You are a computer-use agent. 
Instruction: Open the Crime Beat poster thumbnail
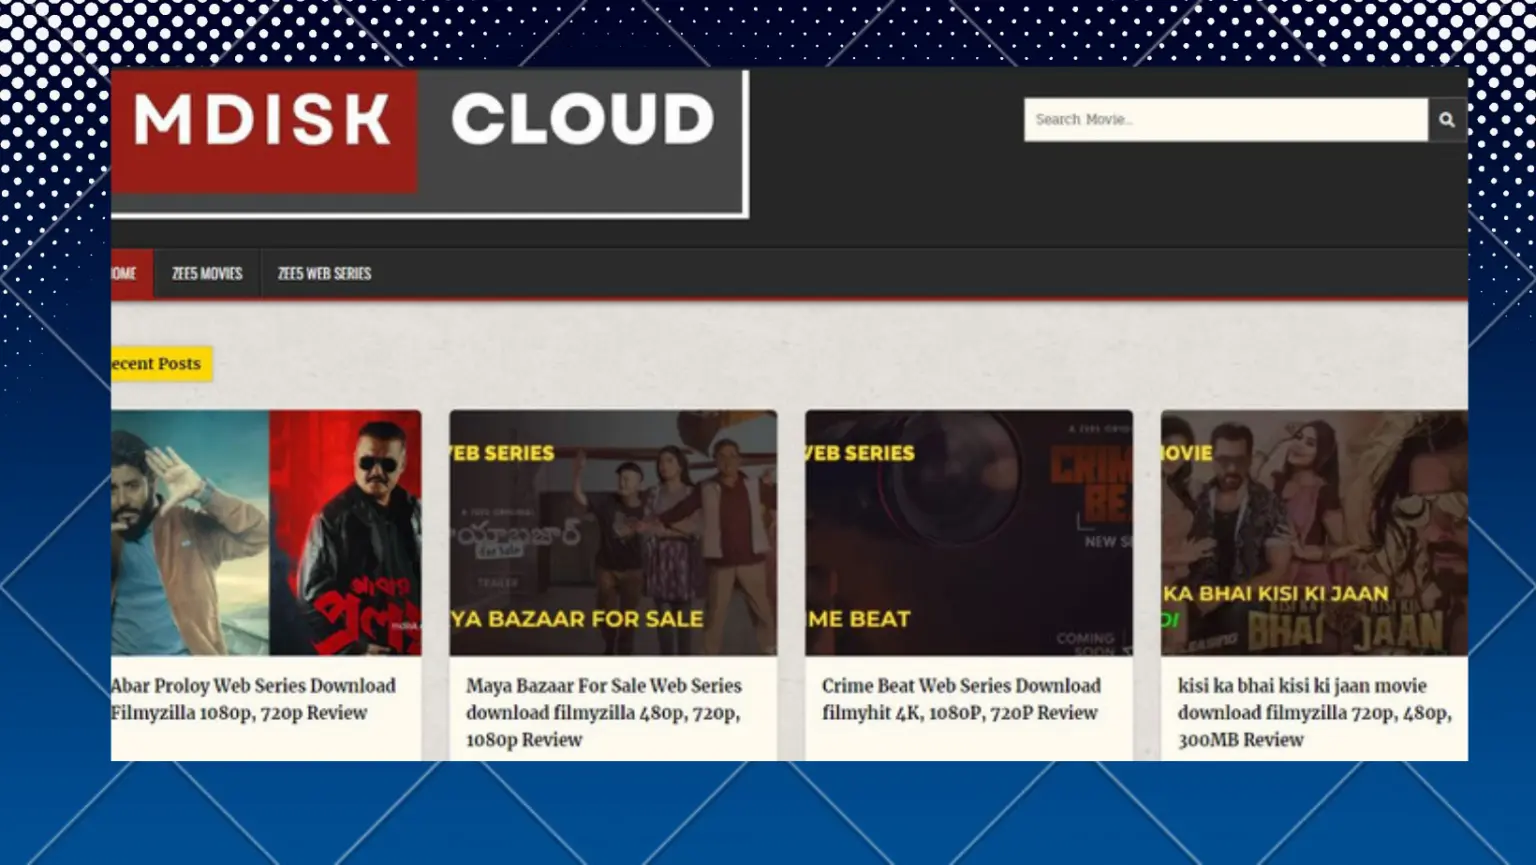(969, 532)
